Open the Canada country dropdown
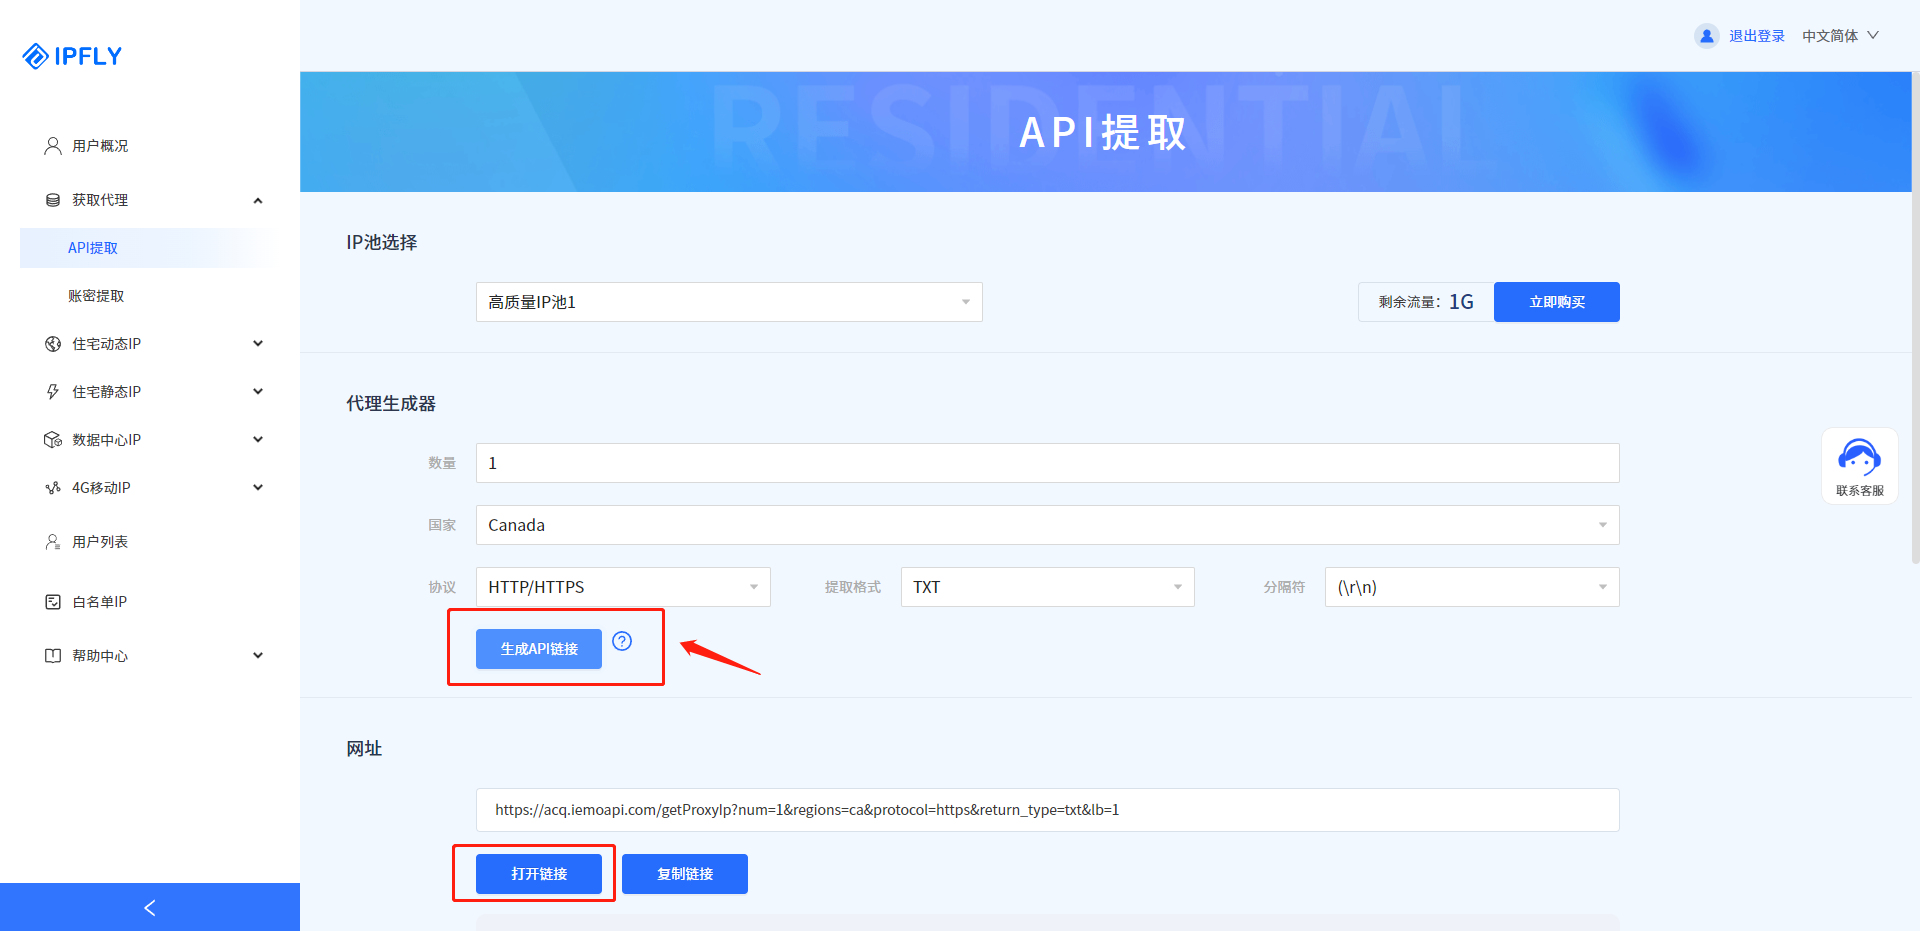This screenshot has width=1920, height=931. (x=1046, y=525)
